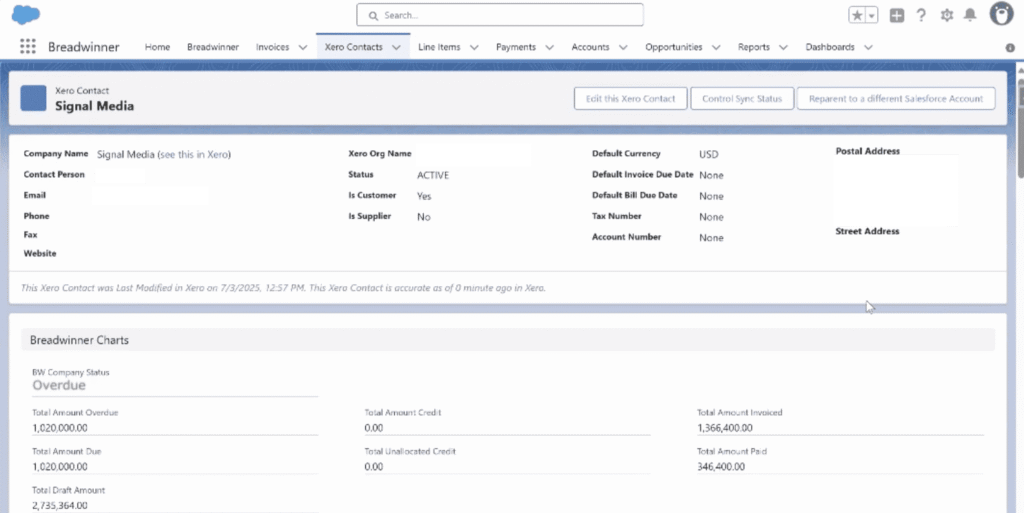The image size is (1024, 513).
Task: Follow the 'see this in Xero' link
Action: pos(194,155)
